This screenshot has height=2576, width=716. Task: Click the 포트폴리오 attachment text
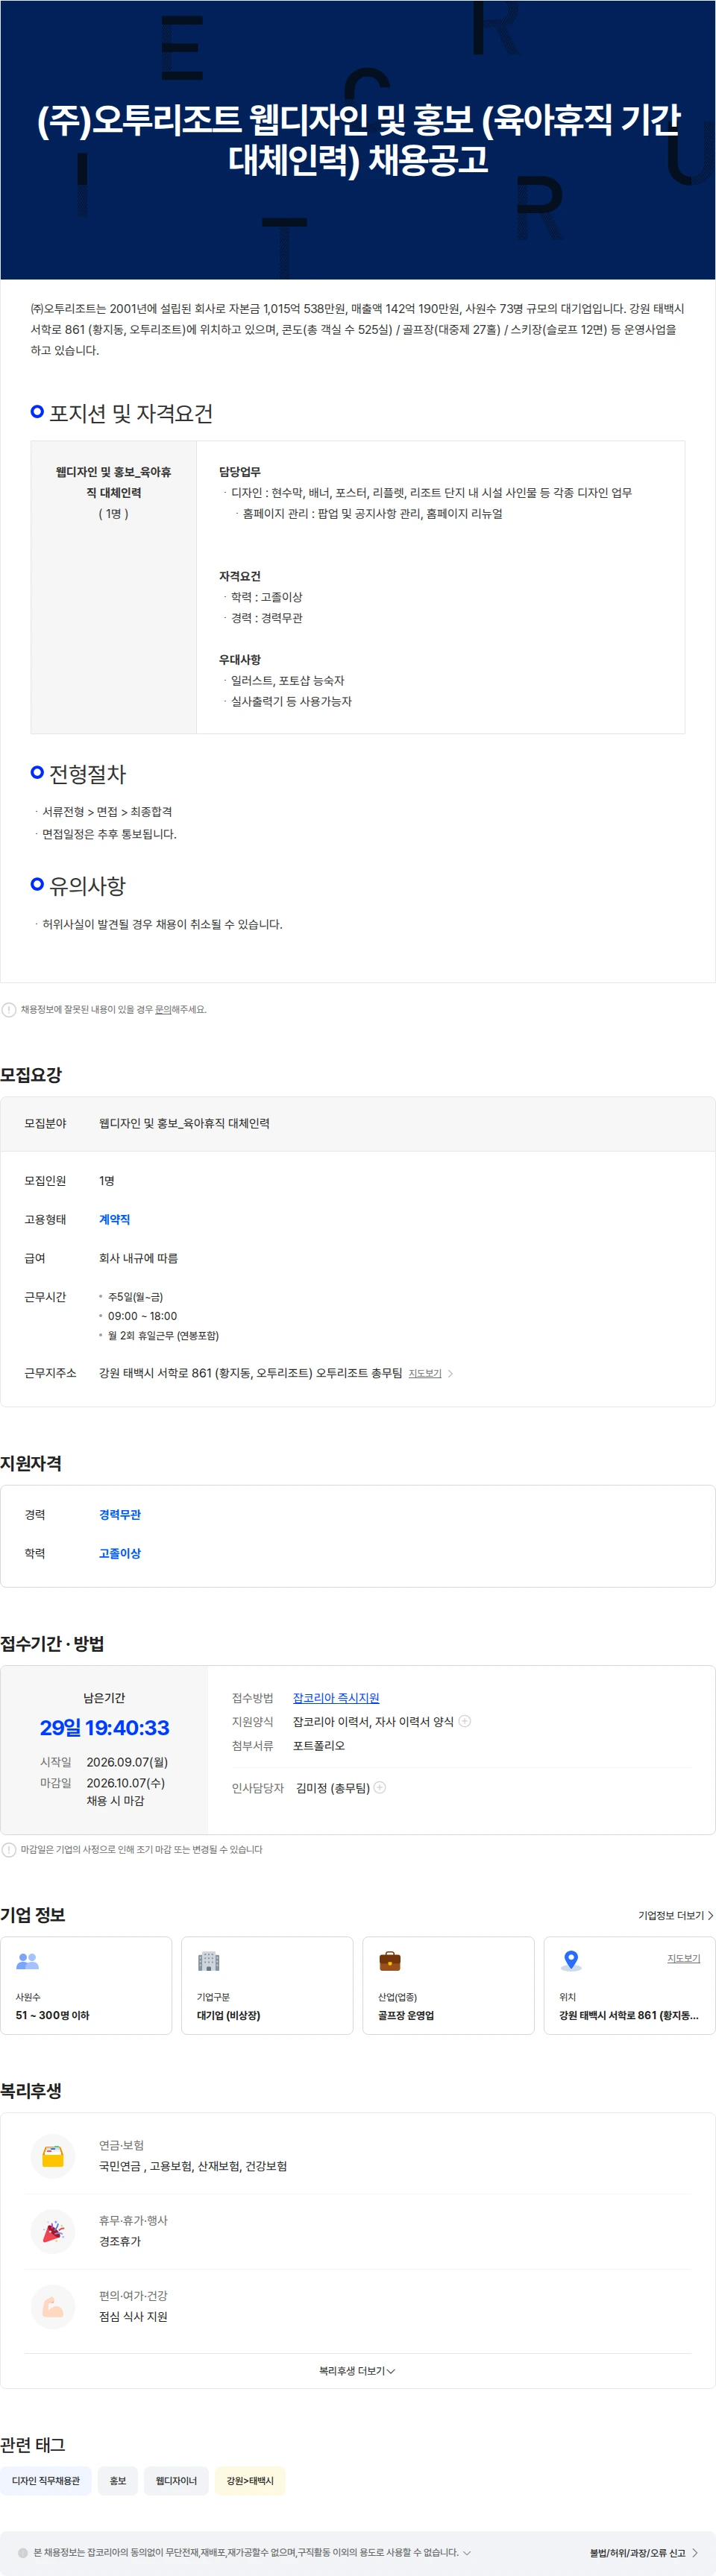pyautogui.click(x=319, y=1745)
